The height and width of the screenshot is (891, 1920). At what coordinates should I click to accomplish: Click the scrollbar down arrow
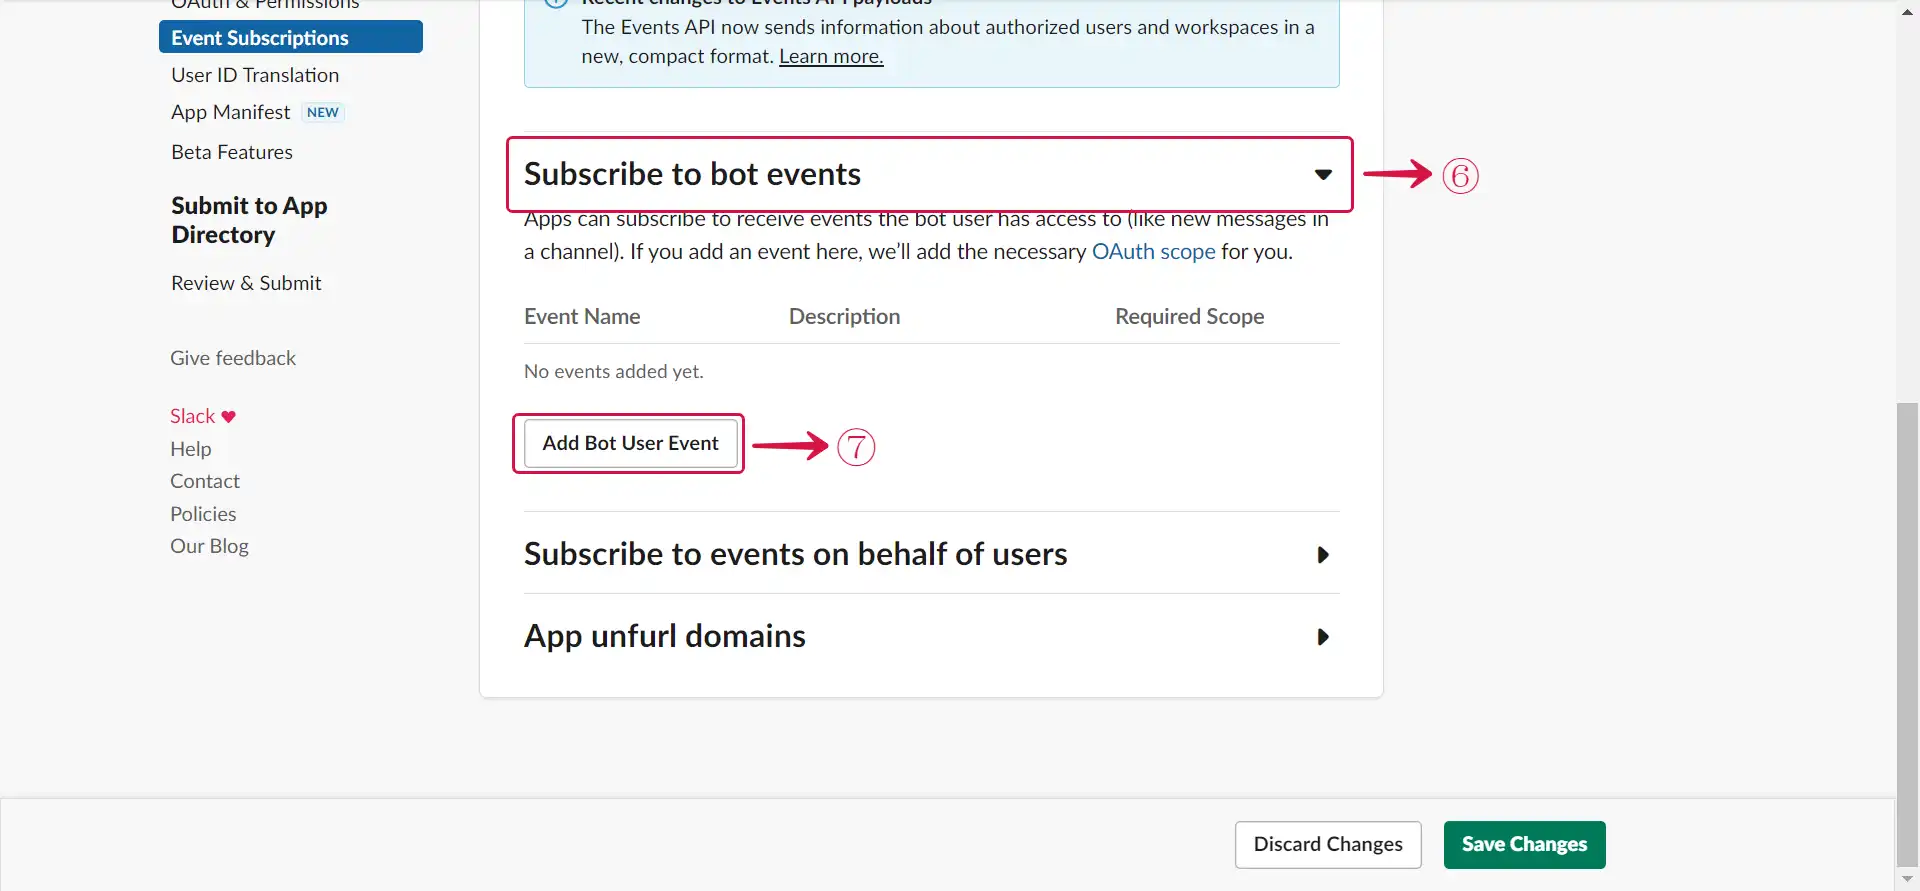point(1907,879)
